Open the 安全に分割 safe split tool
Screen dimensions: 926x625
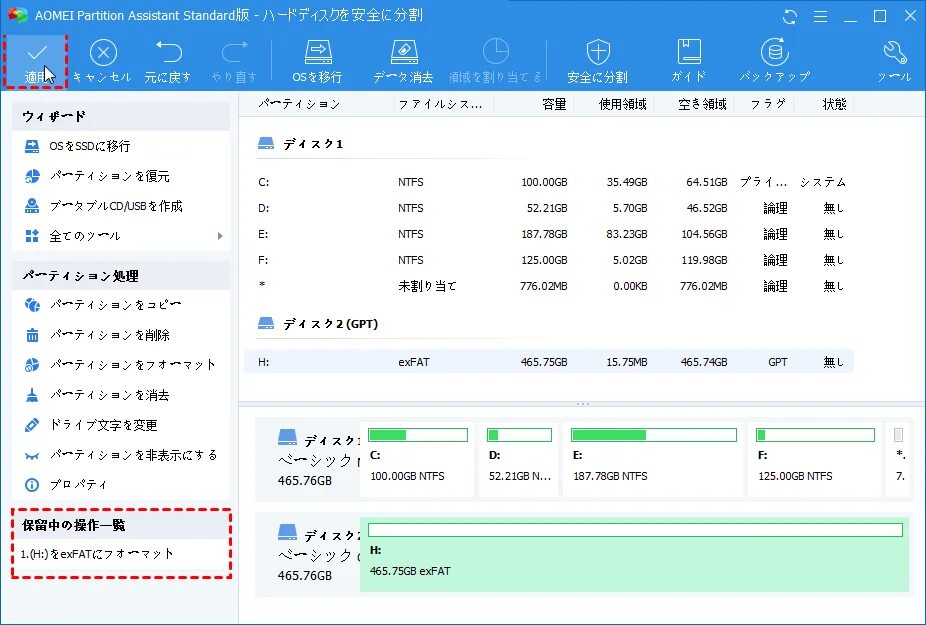597,61
